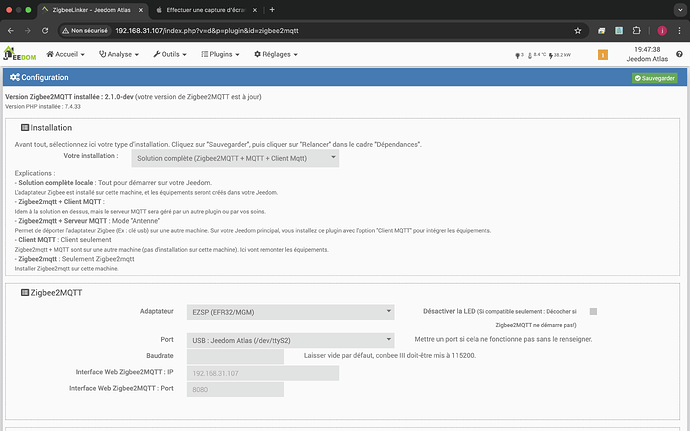Open the Votre installation dropdown
This screenshot has height=431, width=690.
(x=235, y=158)
